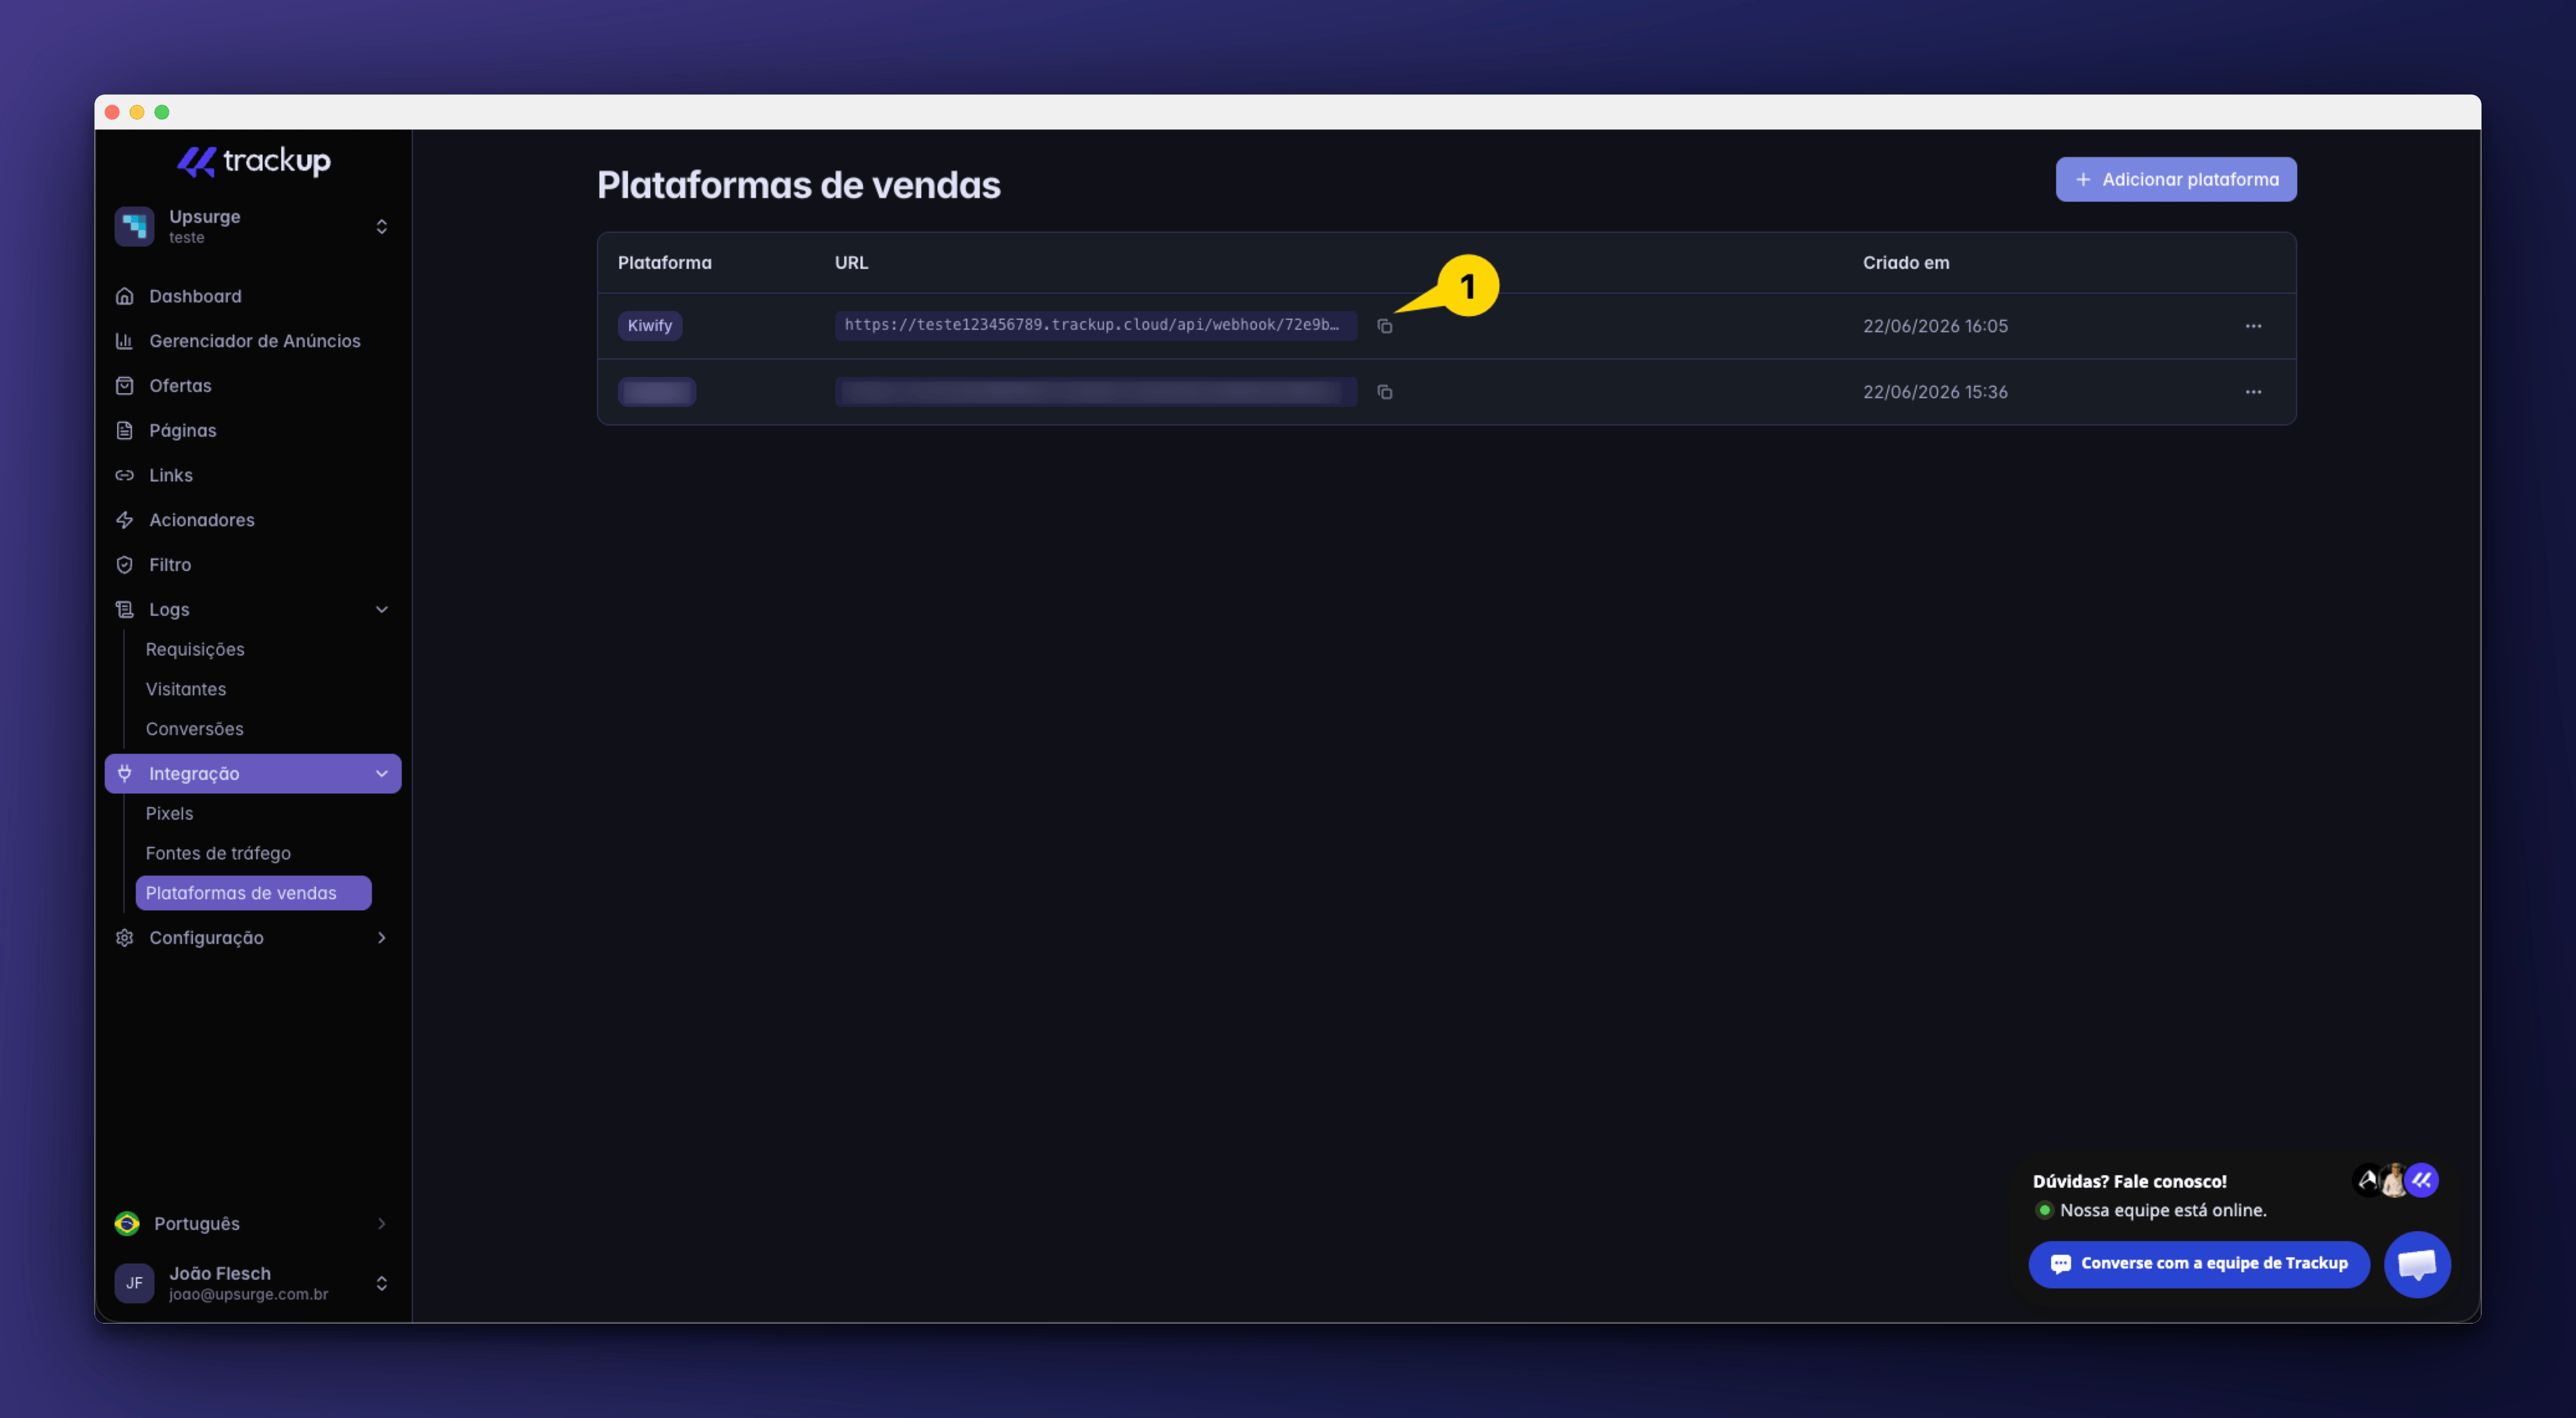Open Requisições logs
This screenshot has height=1418, width=2576.
coord(194,650)
